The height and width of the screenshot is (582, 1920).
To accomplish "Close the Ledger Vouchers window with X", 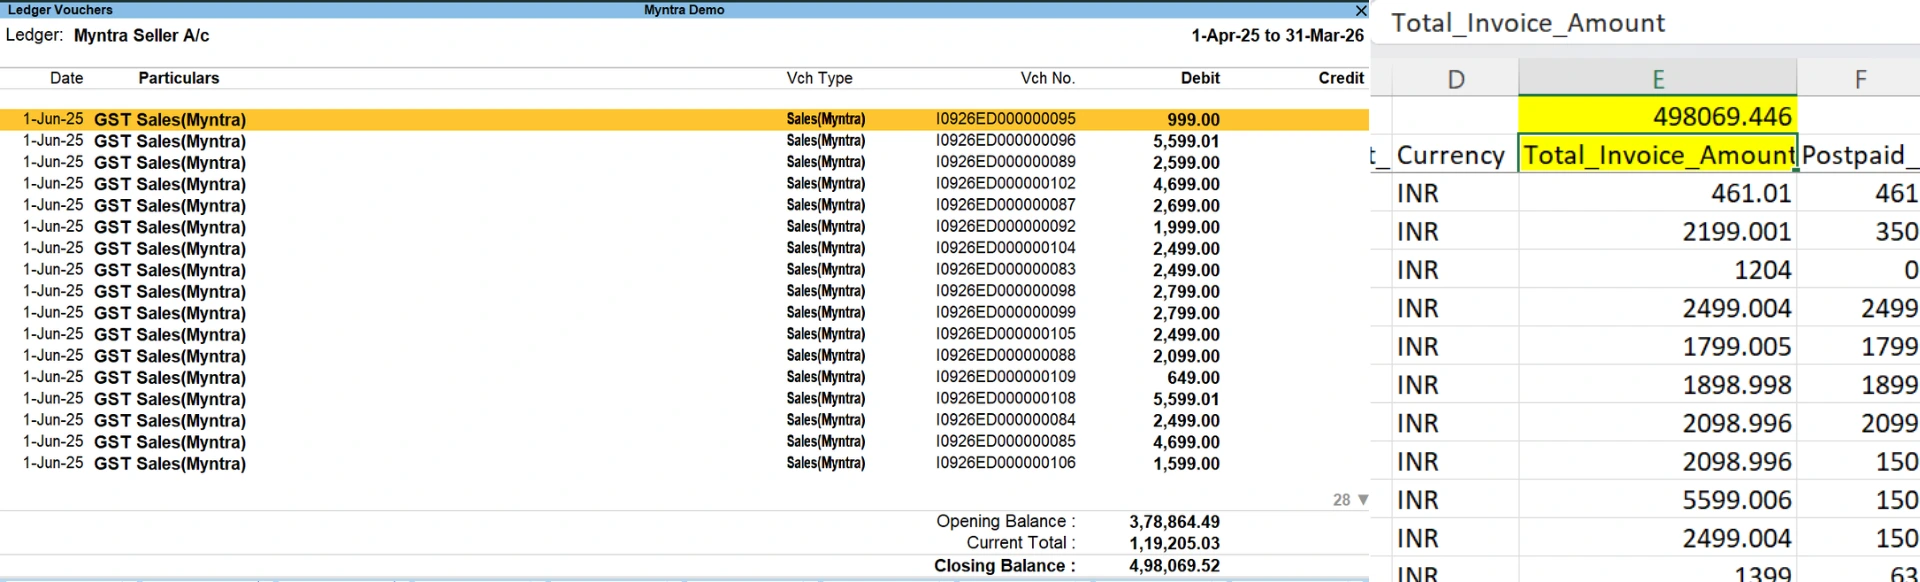I will [1360, 10].
